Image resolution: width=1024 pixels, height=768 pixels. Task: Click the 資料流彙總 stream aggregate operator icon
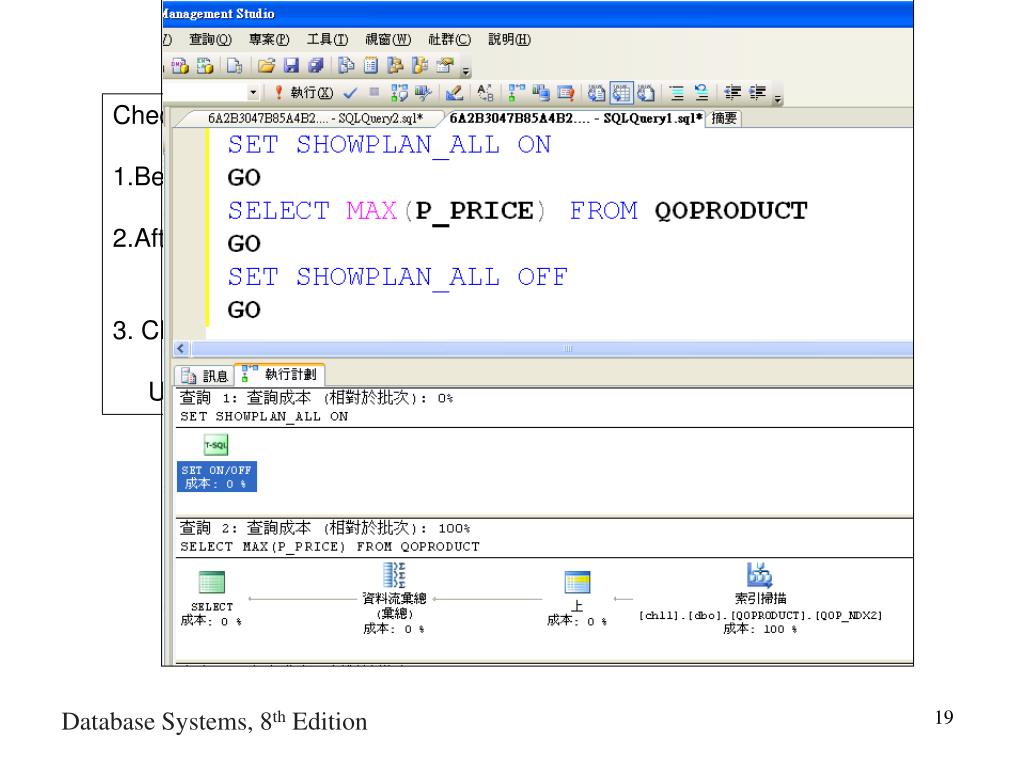pos(394,575)
